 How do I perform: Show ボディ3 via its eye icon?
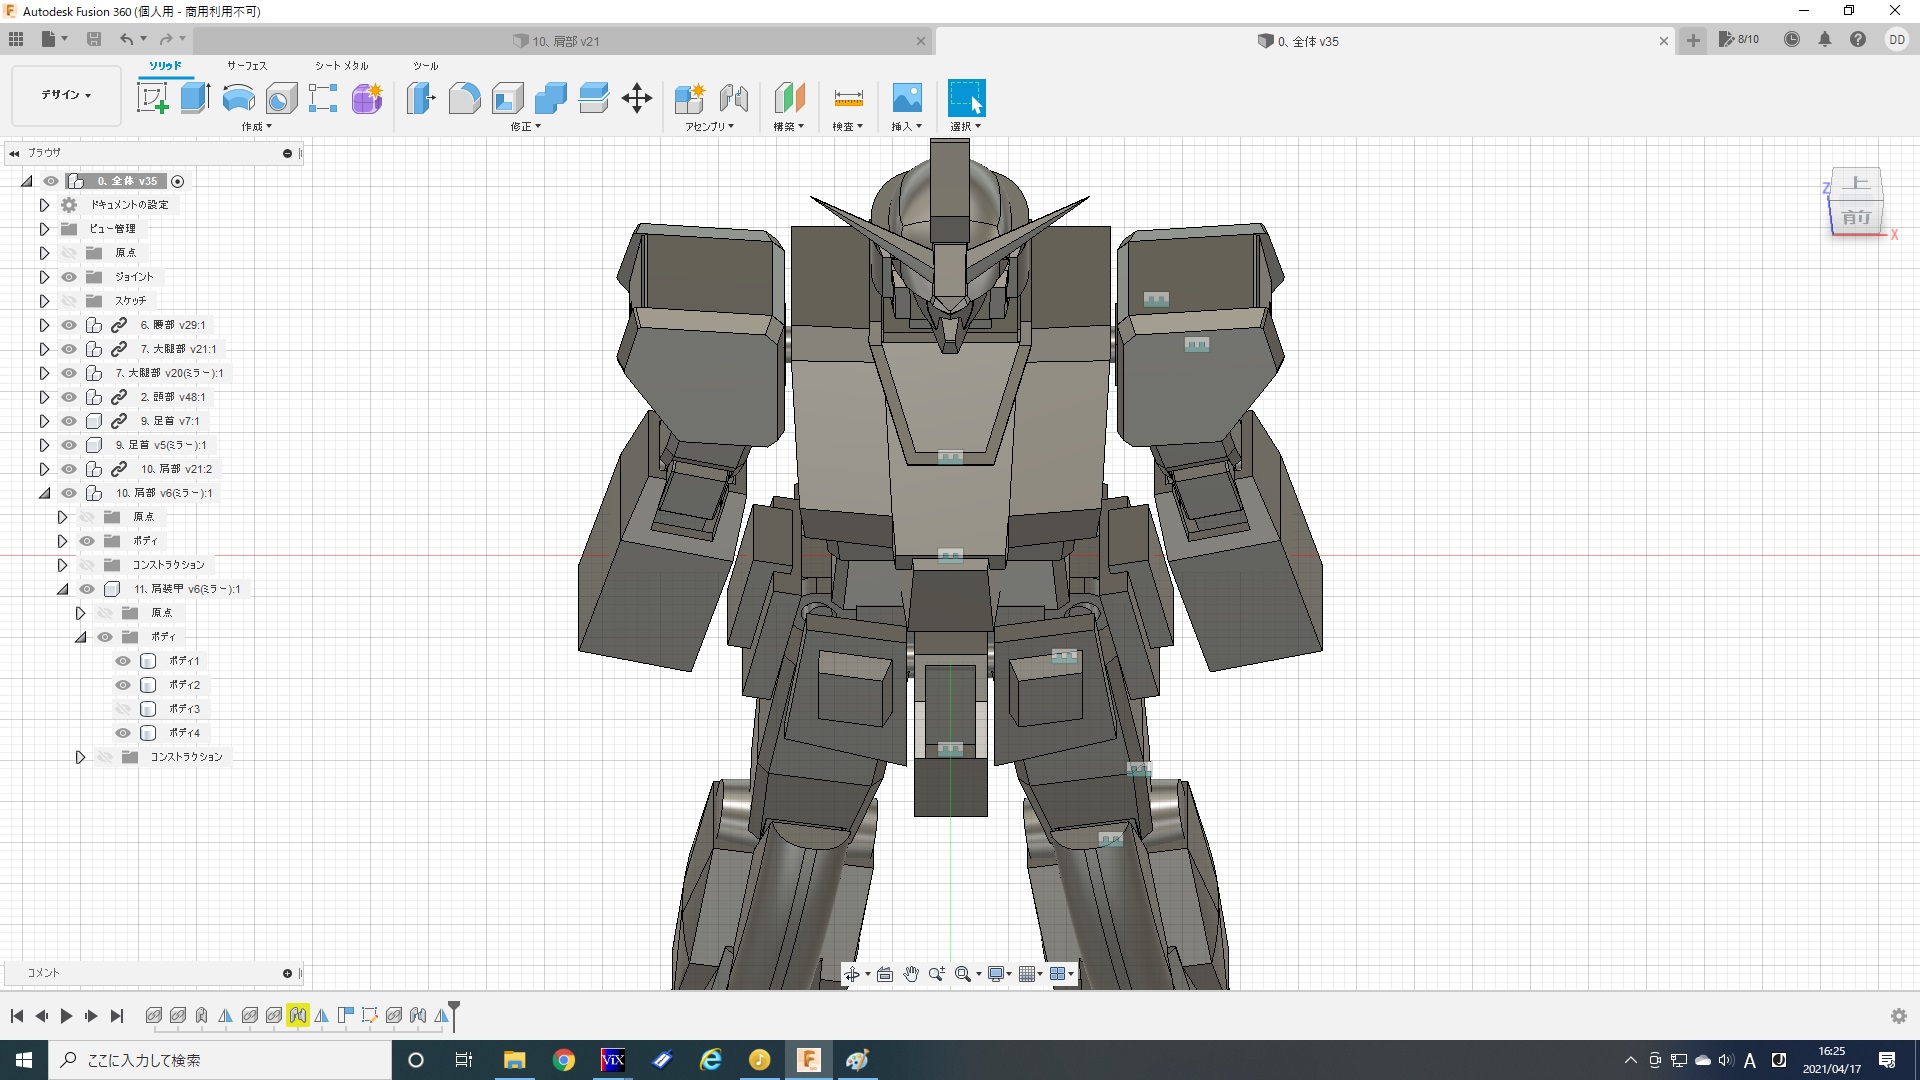click(123, 709)
